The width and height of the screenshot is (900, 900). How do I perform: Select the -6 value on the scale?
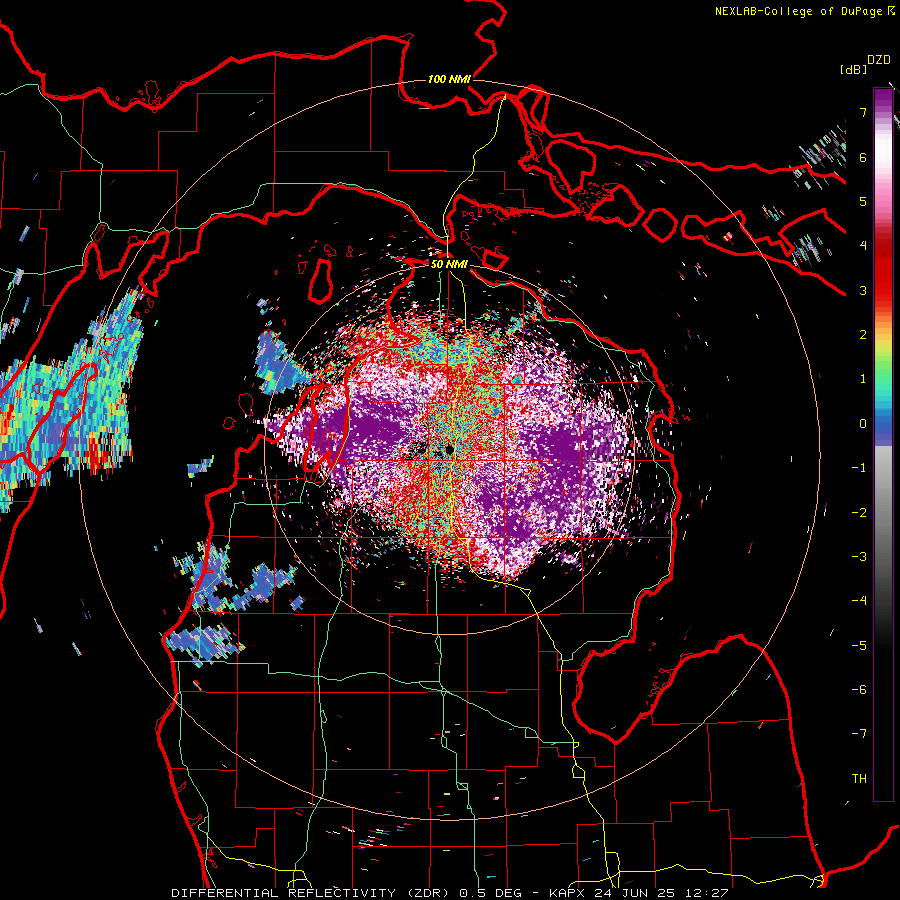859,690
